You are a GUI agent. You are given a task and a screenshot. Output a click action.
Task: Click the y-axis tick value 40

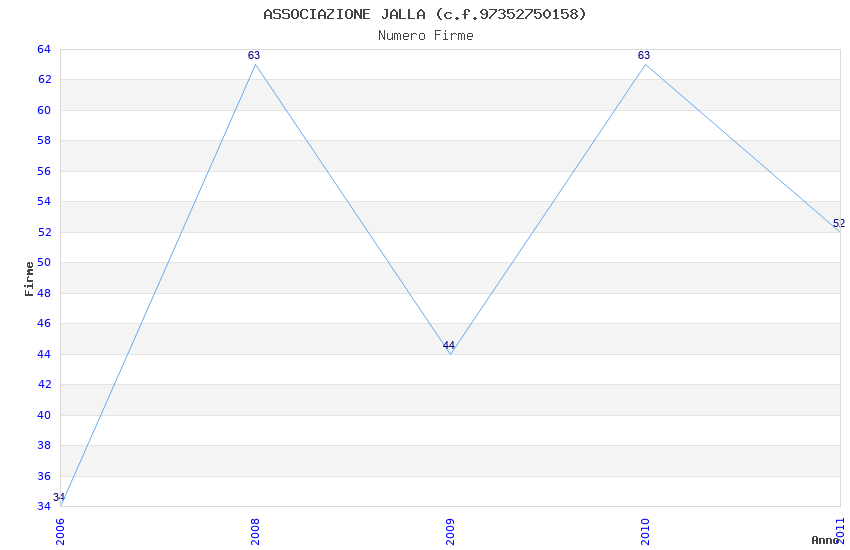(x=44, y=415)
